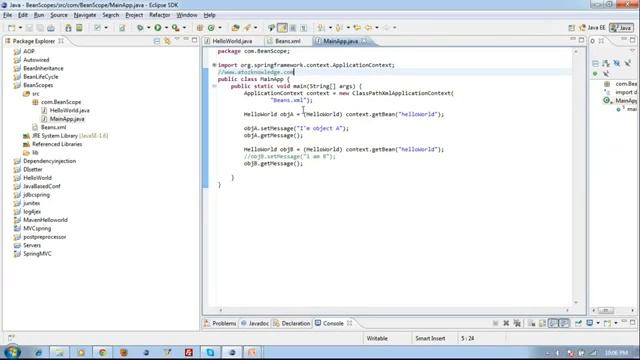Toggle Link with Editor in Package Explorer
Image resolution: width=640 pixels, height=360 pixels.
click(167, 41)
